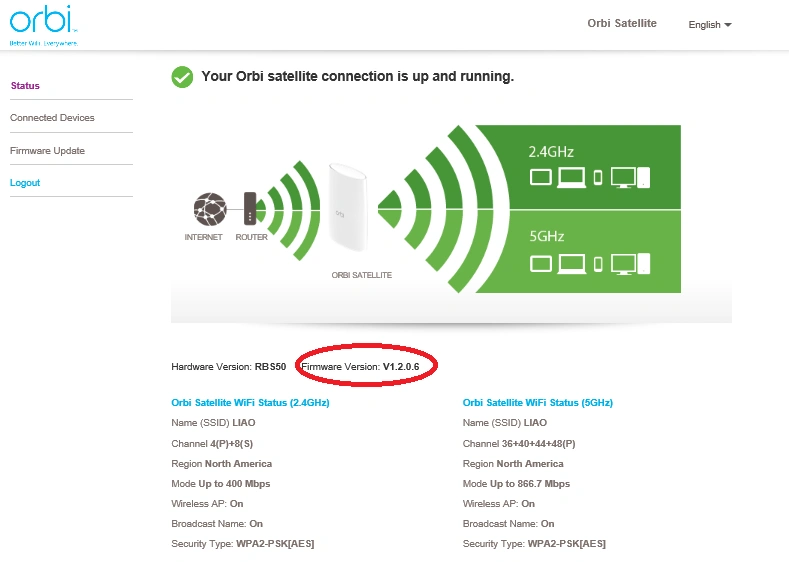Click the desktop computer icon under 2.4GHz
789x562 pixels.
(630, 178)
